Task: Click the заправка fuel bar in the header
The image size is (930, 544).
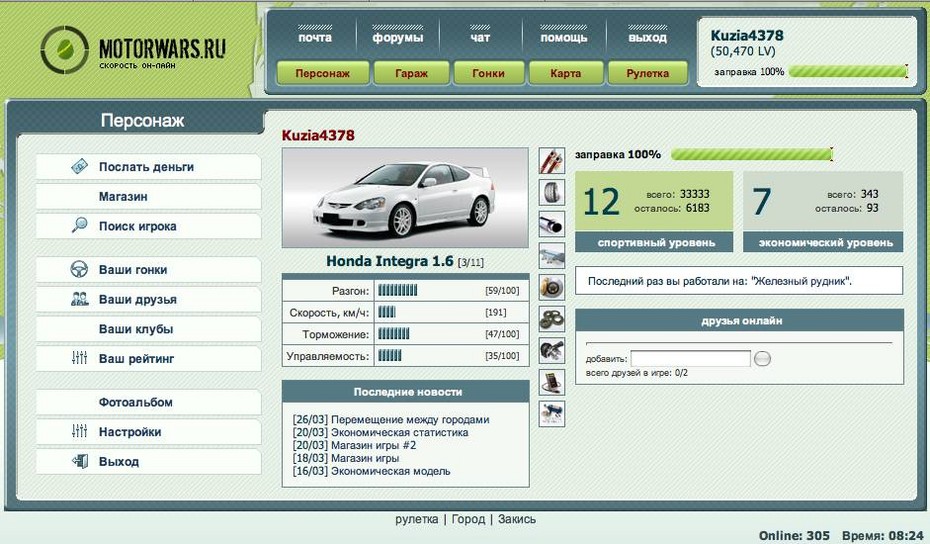Action: coord(849,72)
